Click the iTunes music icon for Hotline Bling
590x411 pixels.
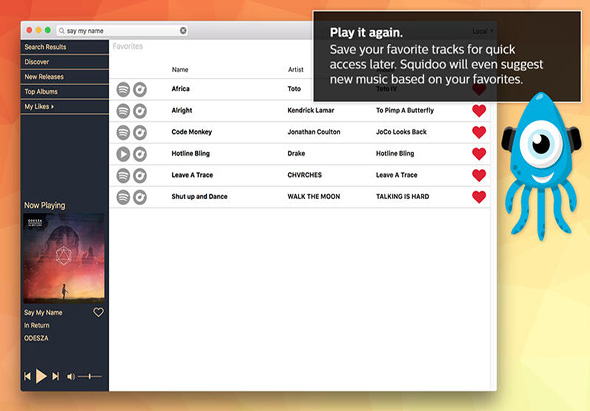(140, 154)
